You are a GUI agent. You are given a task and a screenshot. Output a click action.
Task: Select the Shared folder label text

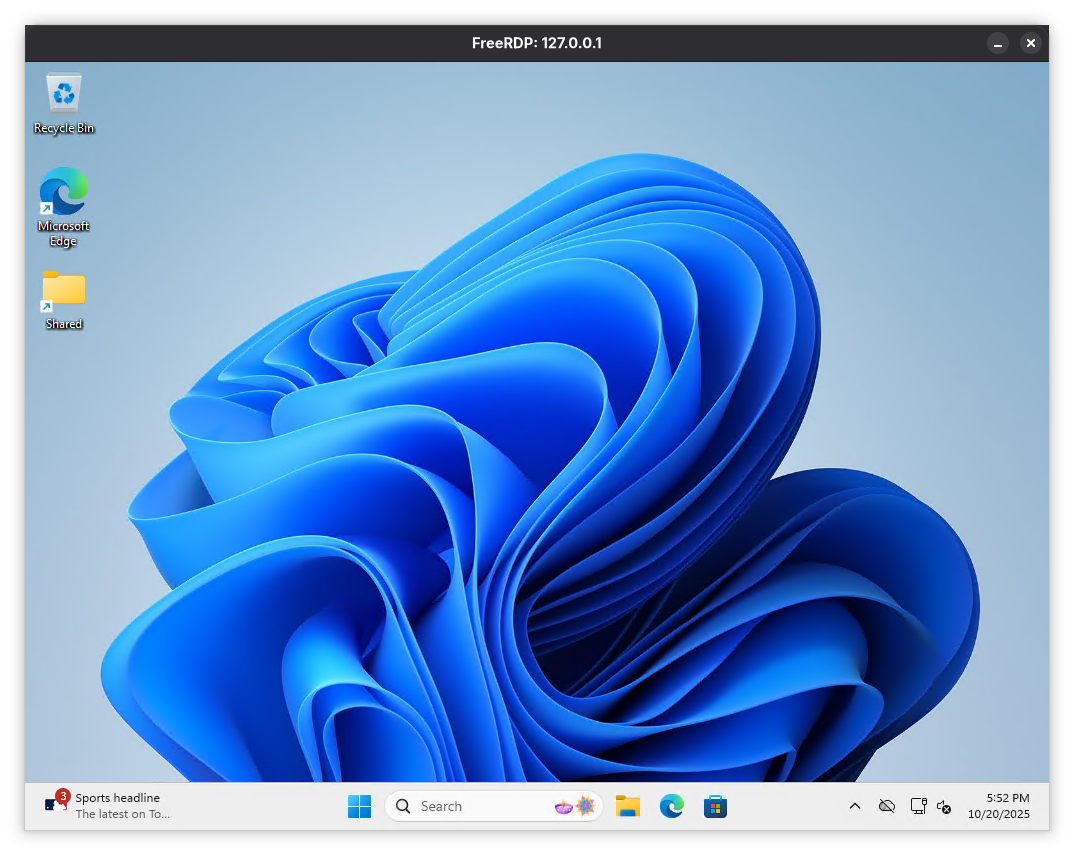click(63, 323)
